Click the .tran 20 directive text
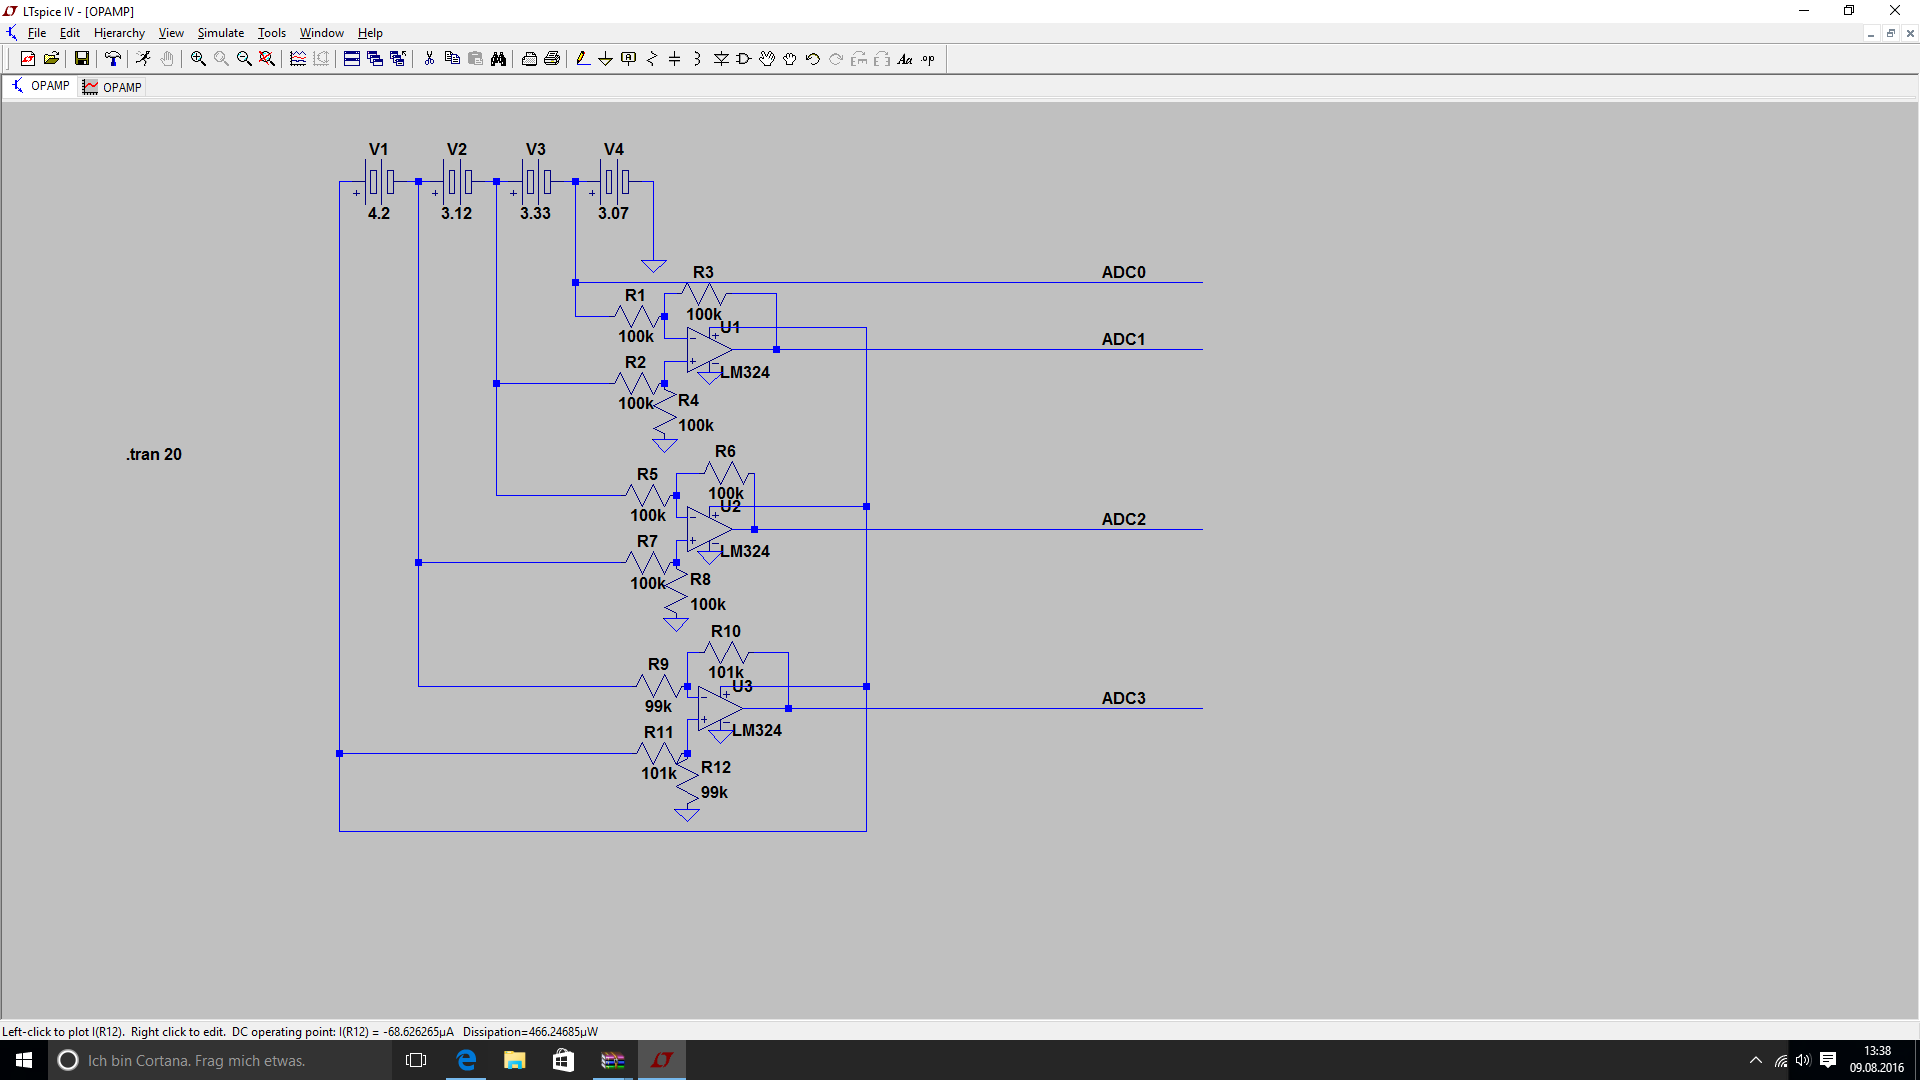 [154, 454]
